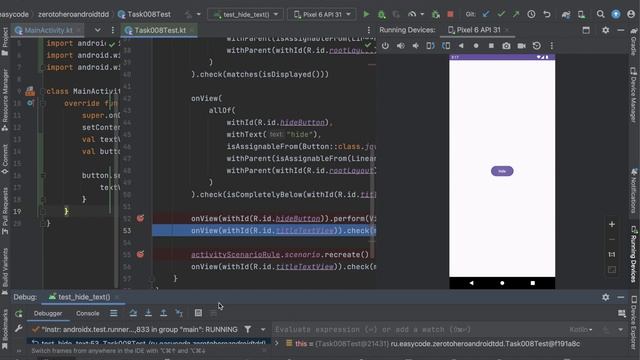Open Running Devices settings gear
Image resolution: width=640 pixels, height=360 pixels.
tap(606, 30)
